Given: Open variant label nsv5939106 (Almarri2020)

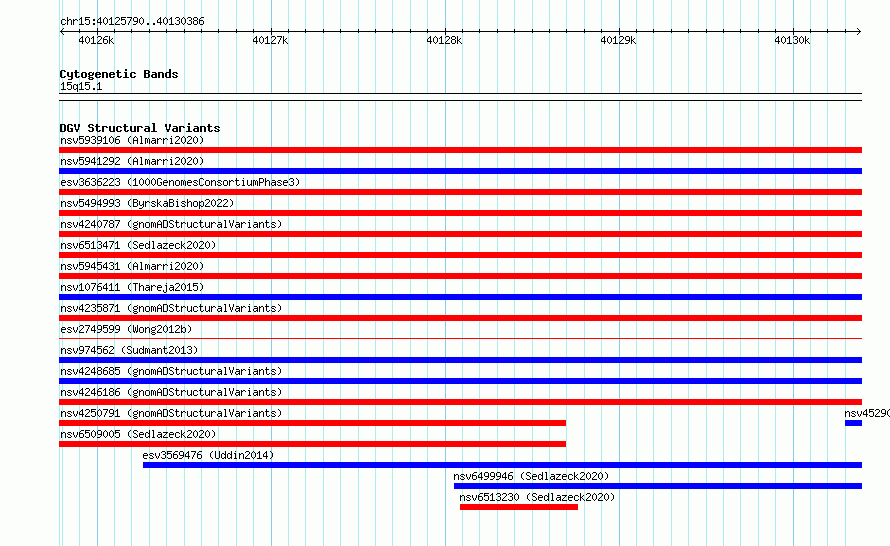Looking at the screenshot, I should (x=132, y=140).
